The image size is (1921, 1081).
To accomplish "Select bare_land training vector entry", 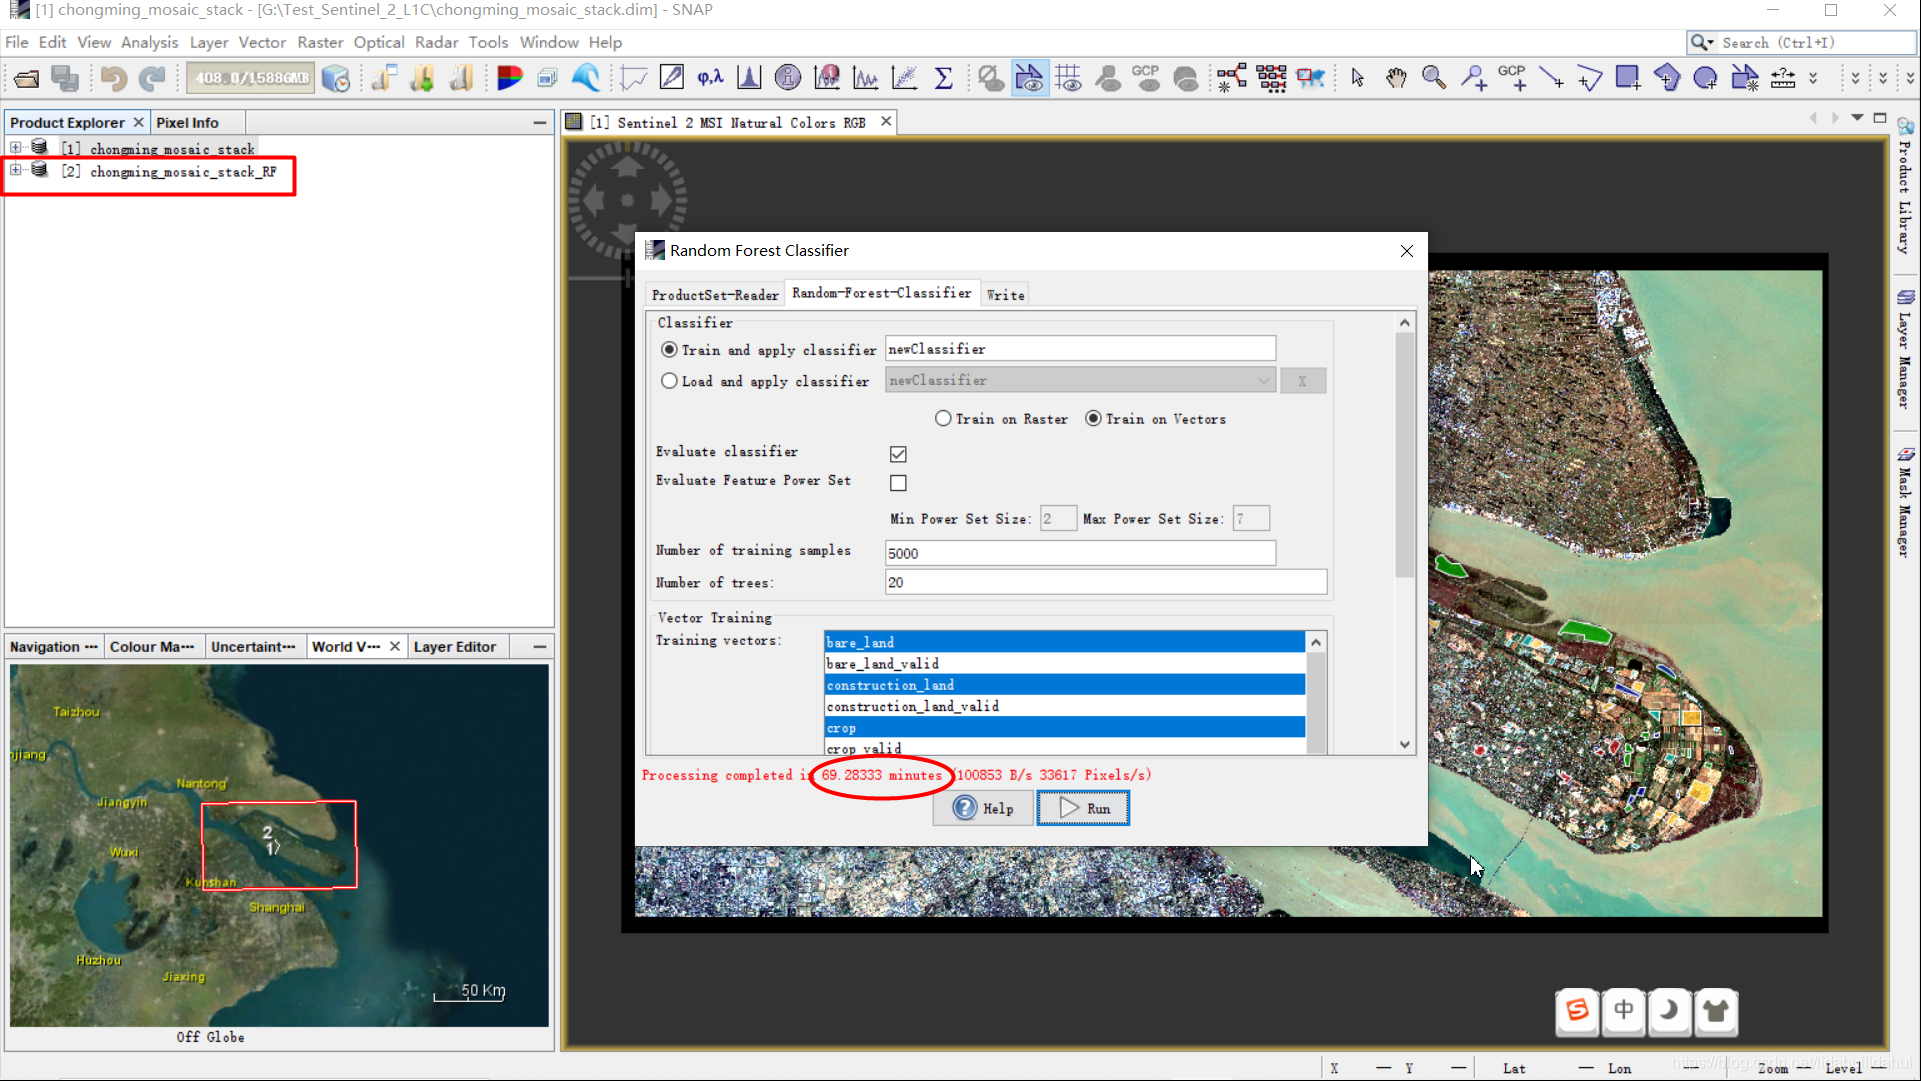I will (x=1063, y=641).
